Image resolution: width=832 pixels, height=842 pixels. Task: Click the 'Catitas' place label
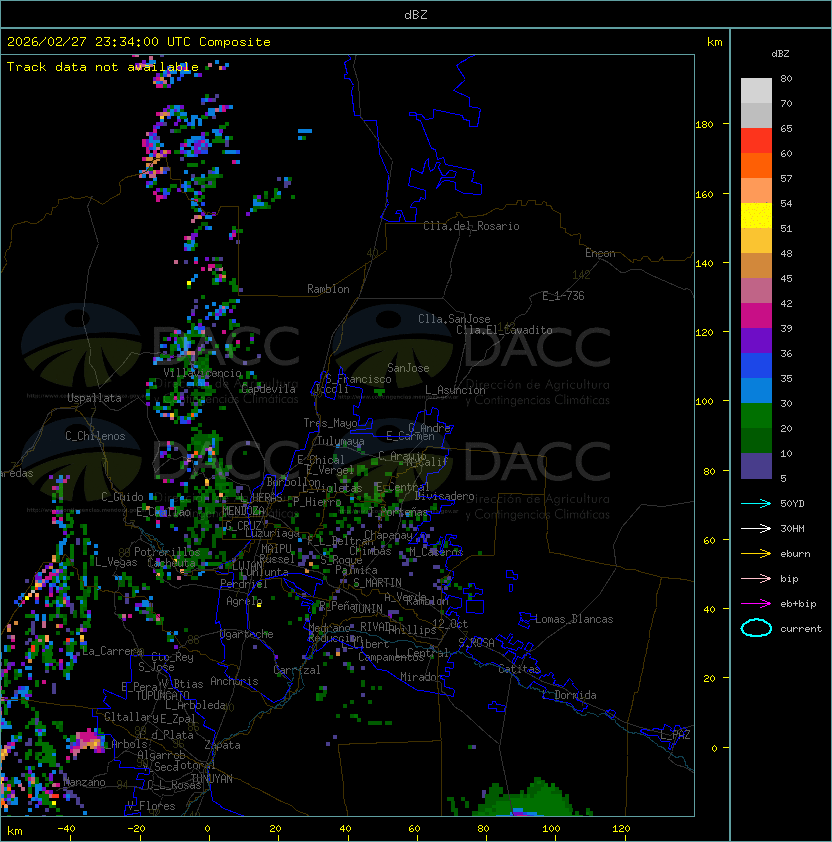point(519,669)
